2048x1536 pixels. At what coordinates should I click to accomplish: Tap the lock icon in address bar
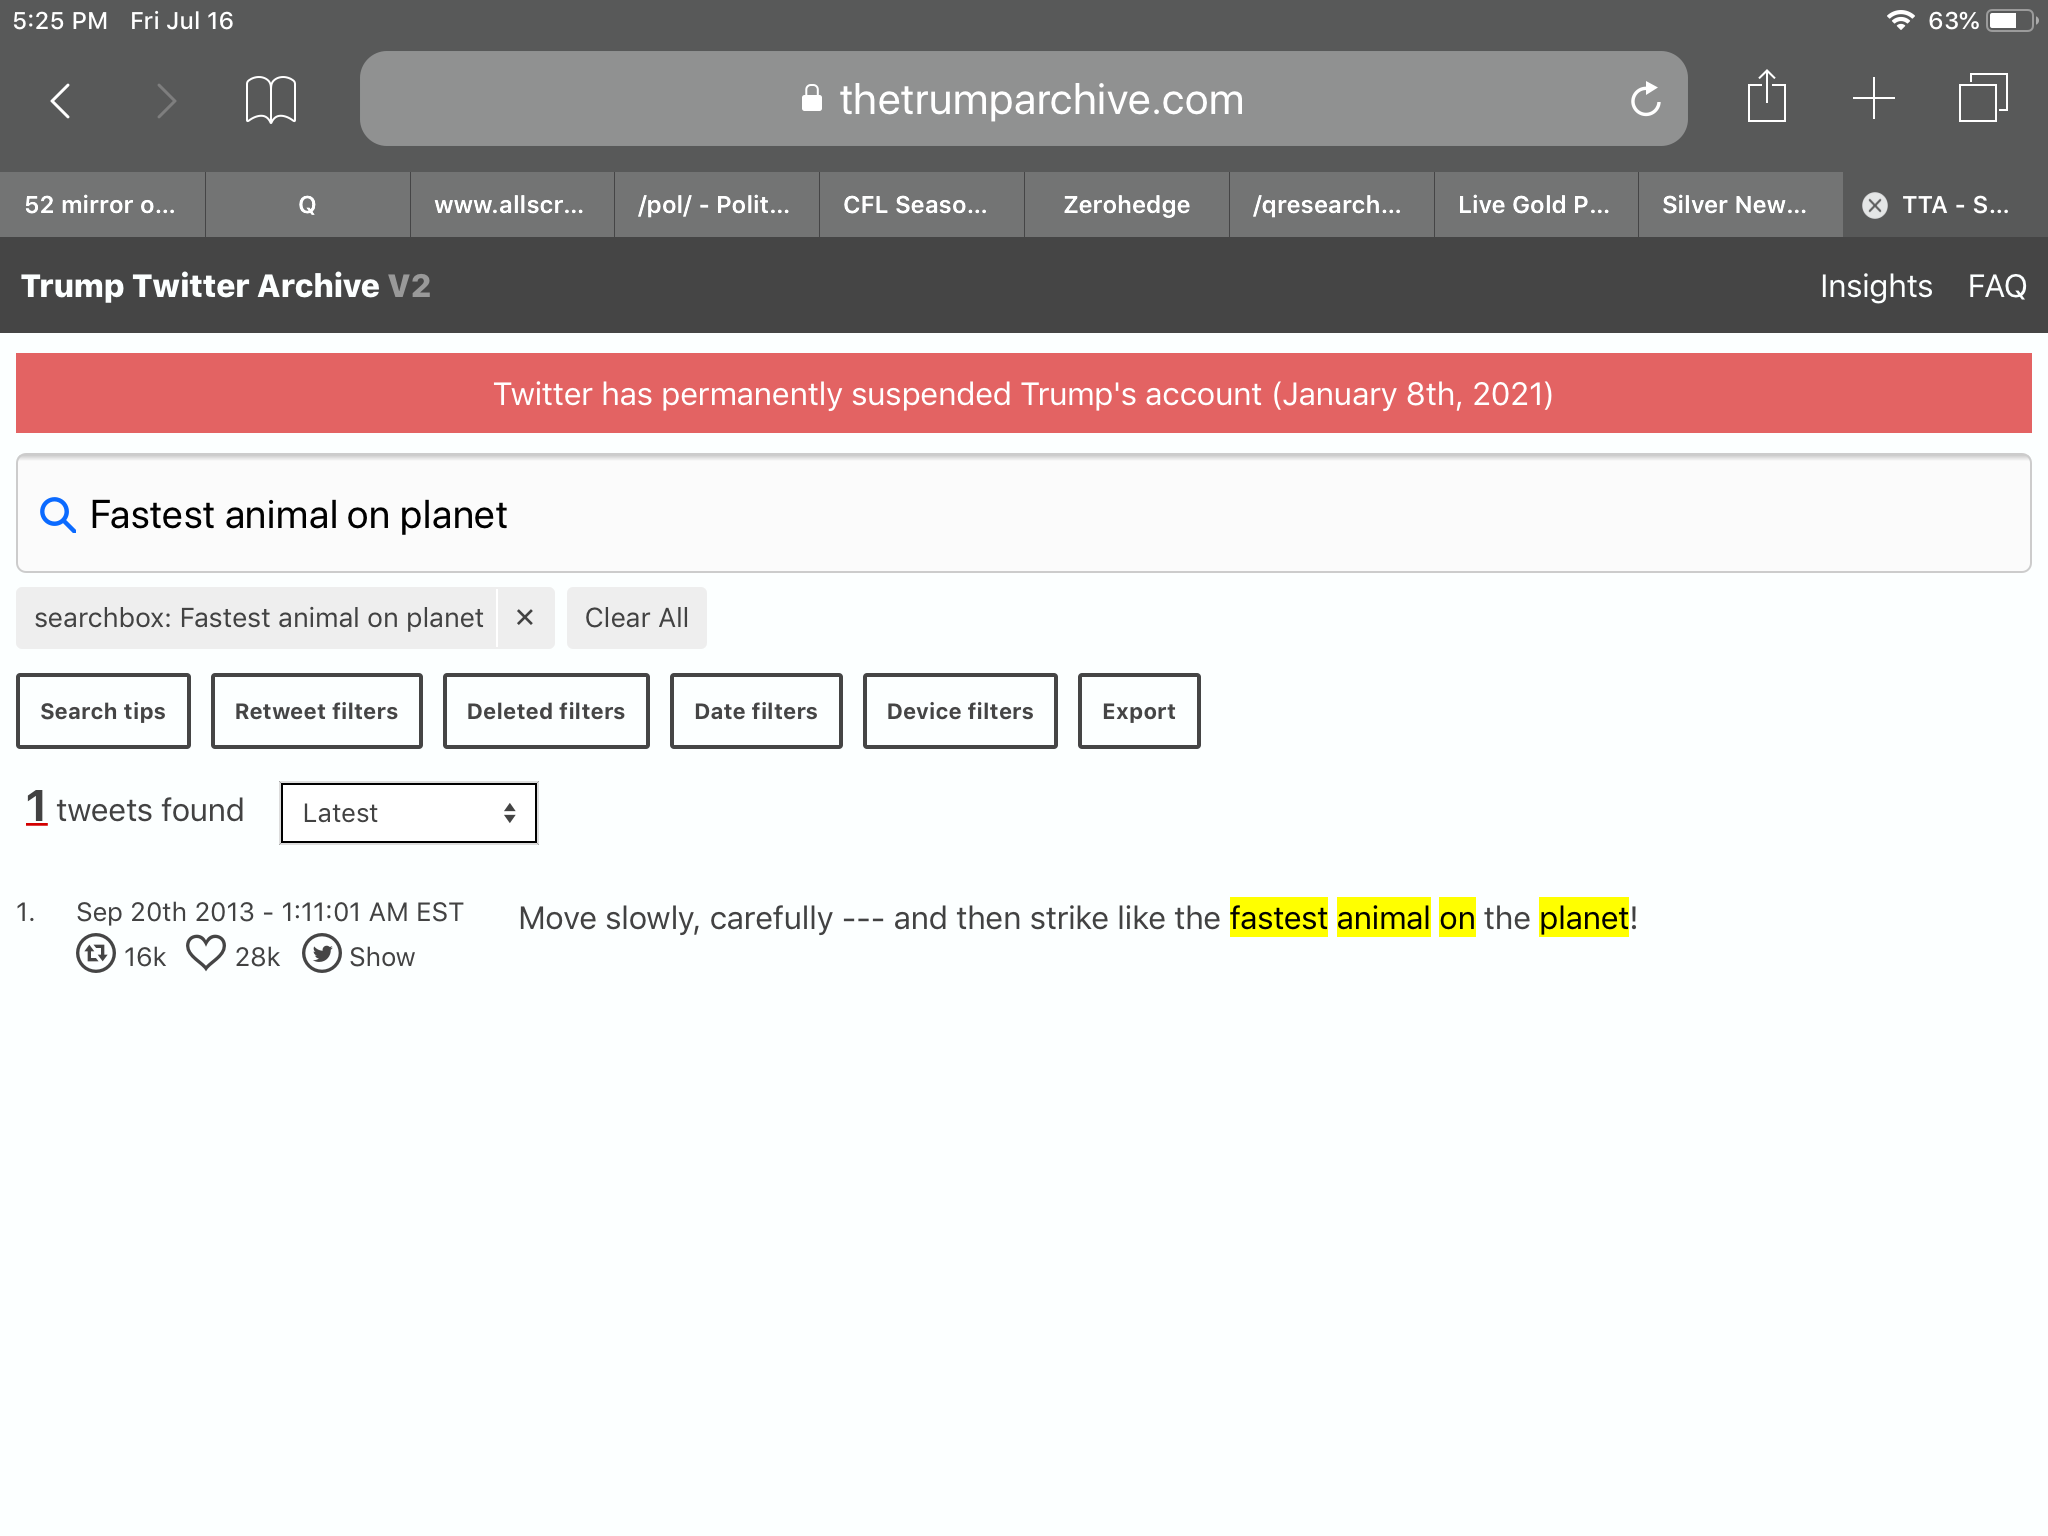[x=812, y=98]
